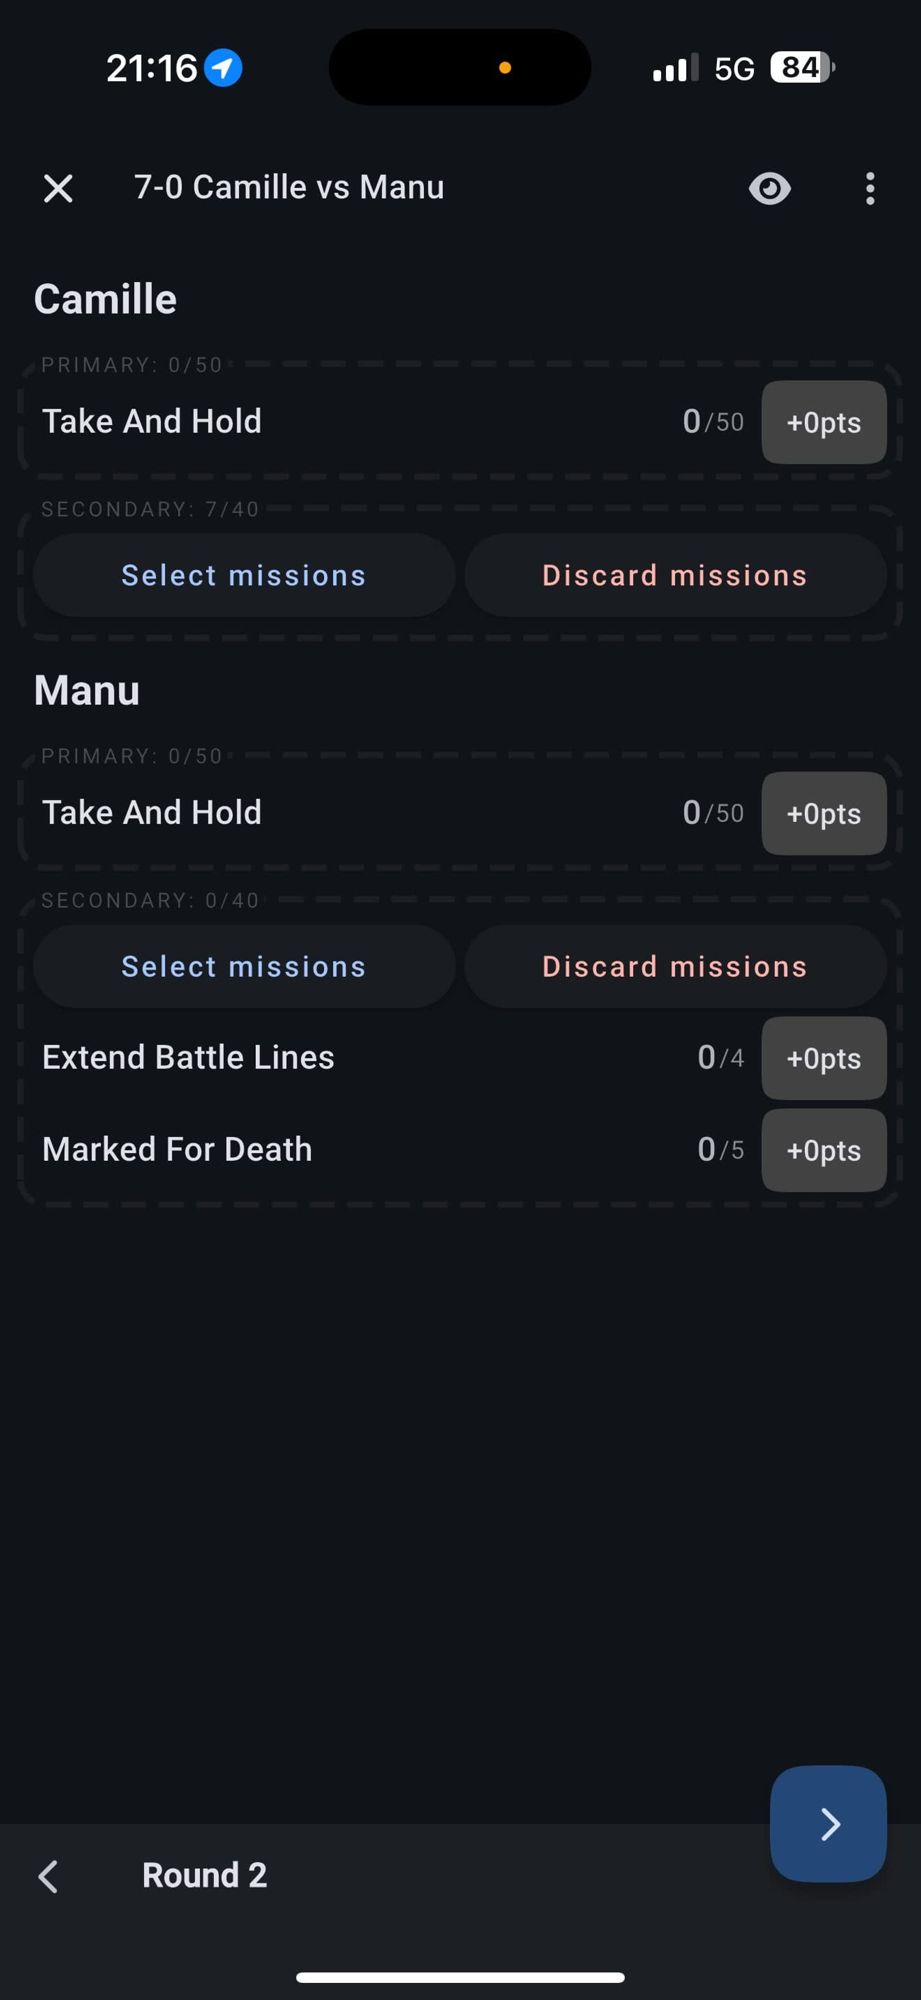Tap the Extend Battle Lines mission name
921x2000 pixels.
pos(188,1057)
